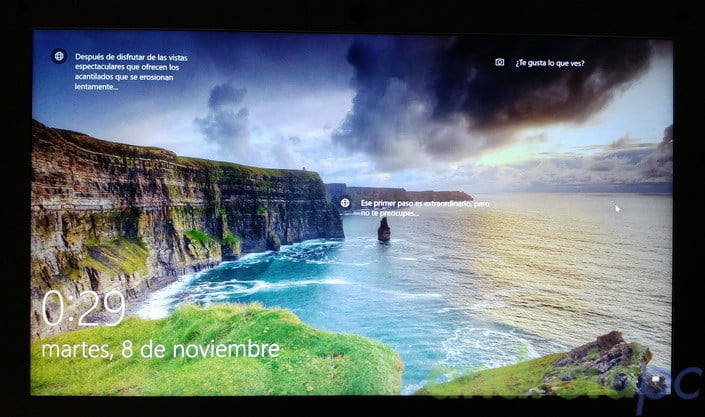
Task: Open the "Después de disfrutar de las vistas" tip
Action: click(130, 64)
